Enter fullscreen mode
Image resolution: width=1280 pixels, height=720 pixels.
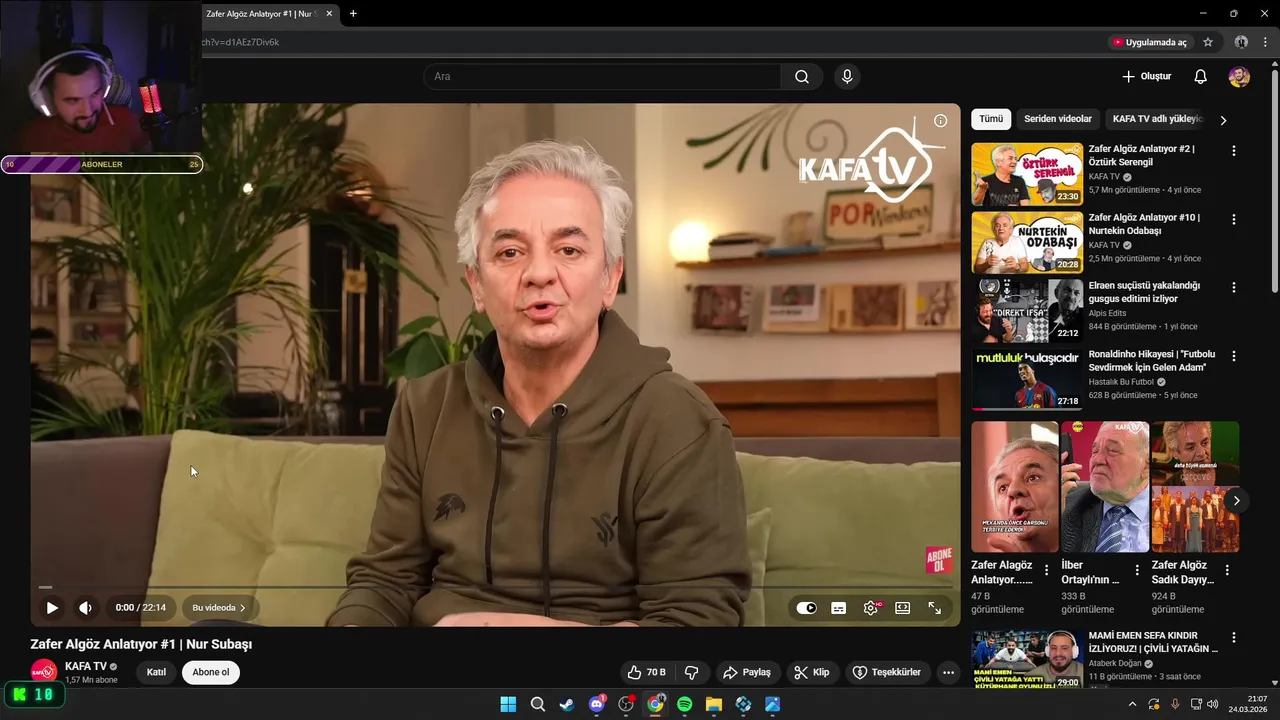point(935,608)
